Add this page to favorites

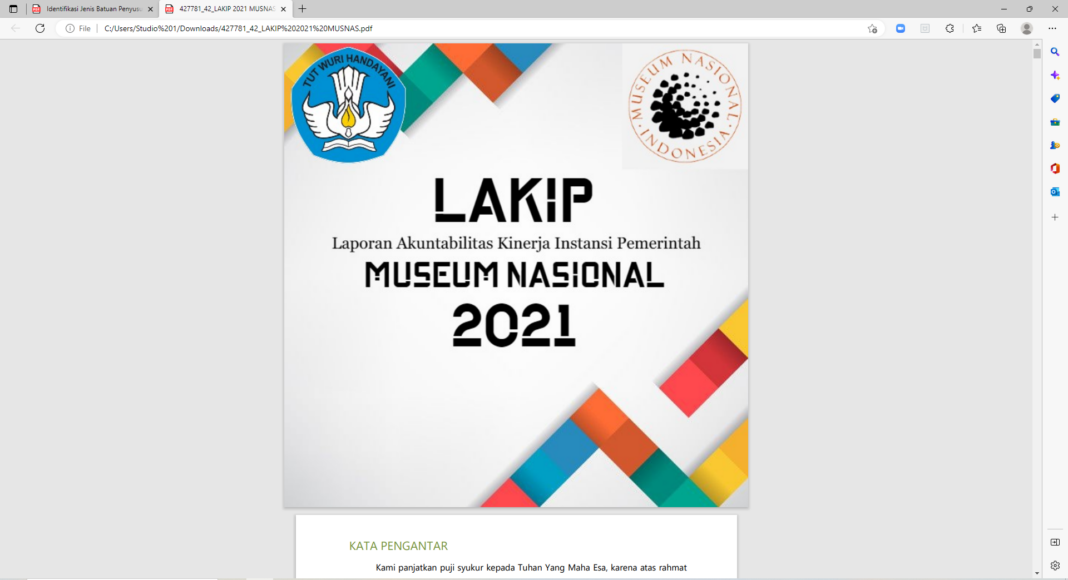coord(873,29)
